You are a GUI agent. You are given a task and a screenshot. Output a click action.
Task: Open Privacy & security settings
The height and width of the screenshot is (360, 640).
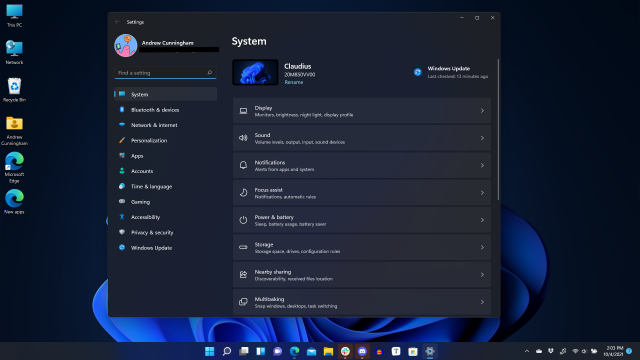(x=165, y=233)
